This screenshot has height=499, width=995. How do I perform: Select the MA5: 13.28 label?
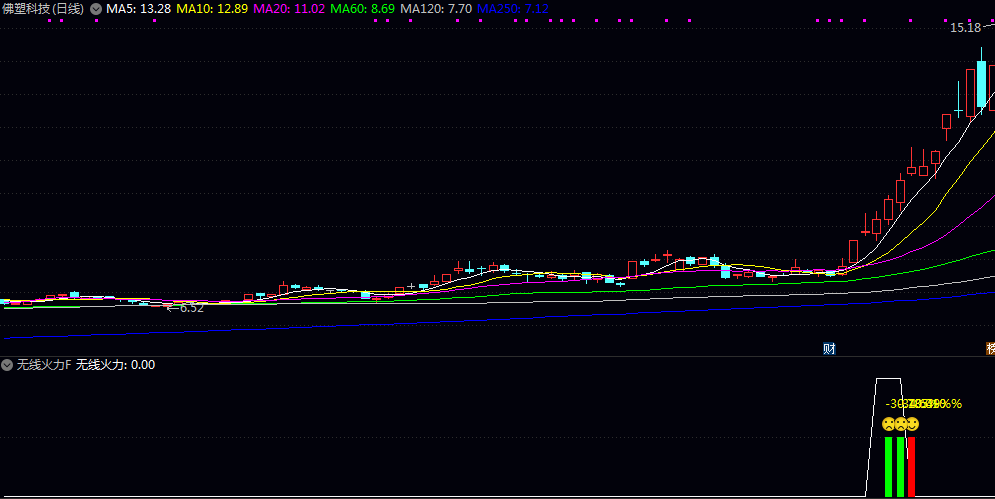tap(138, 9)
